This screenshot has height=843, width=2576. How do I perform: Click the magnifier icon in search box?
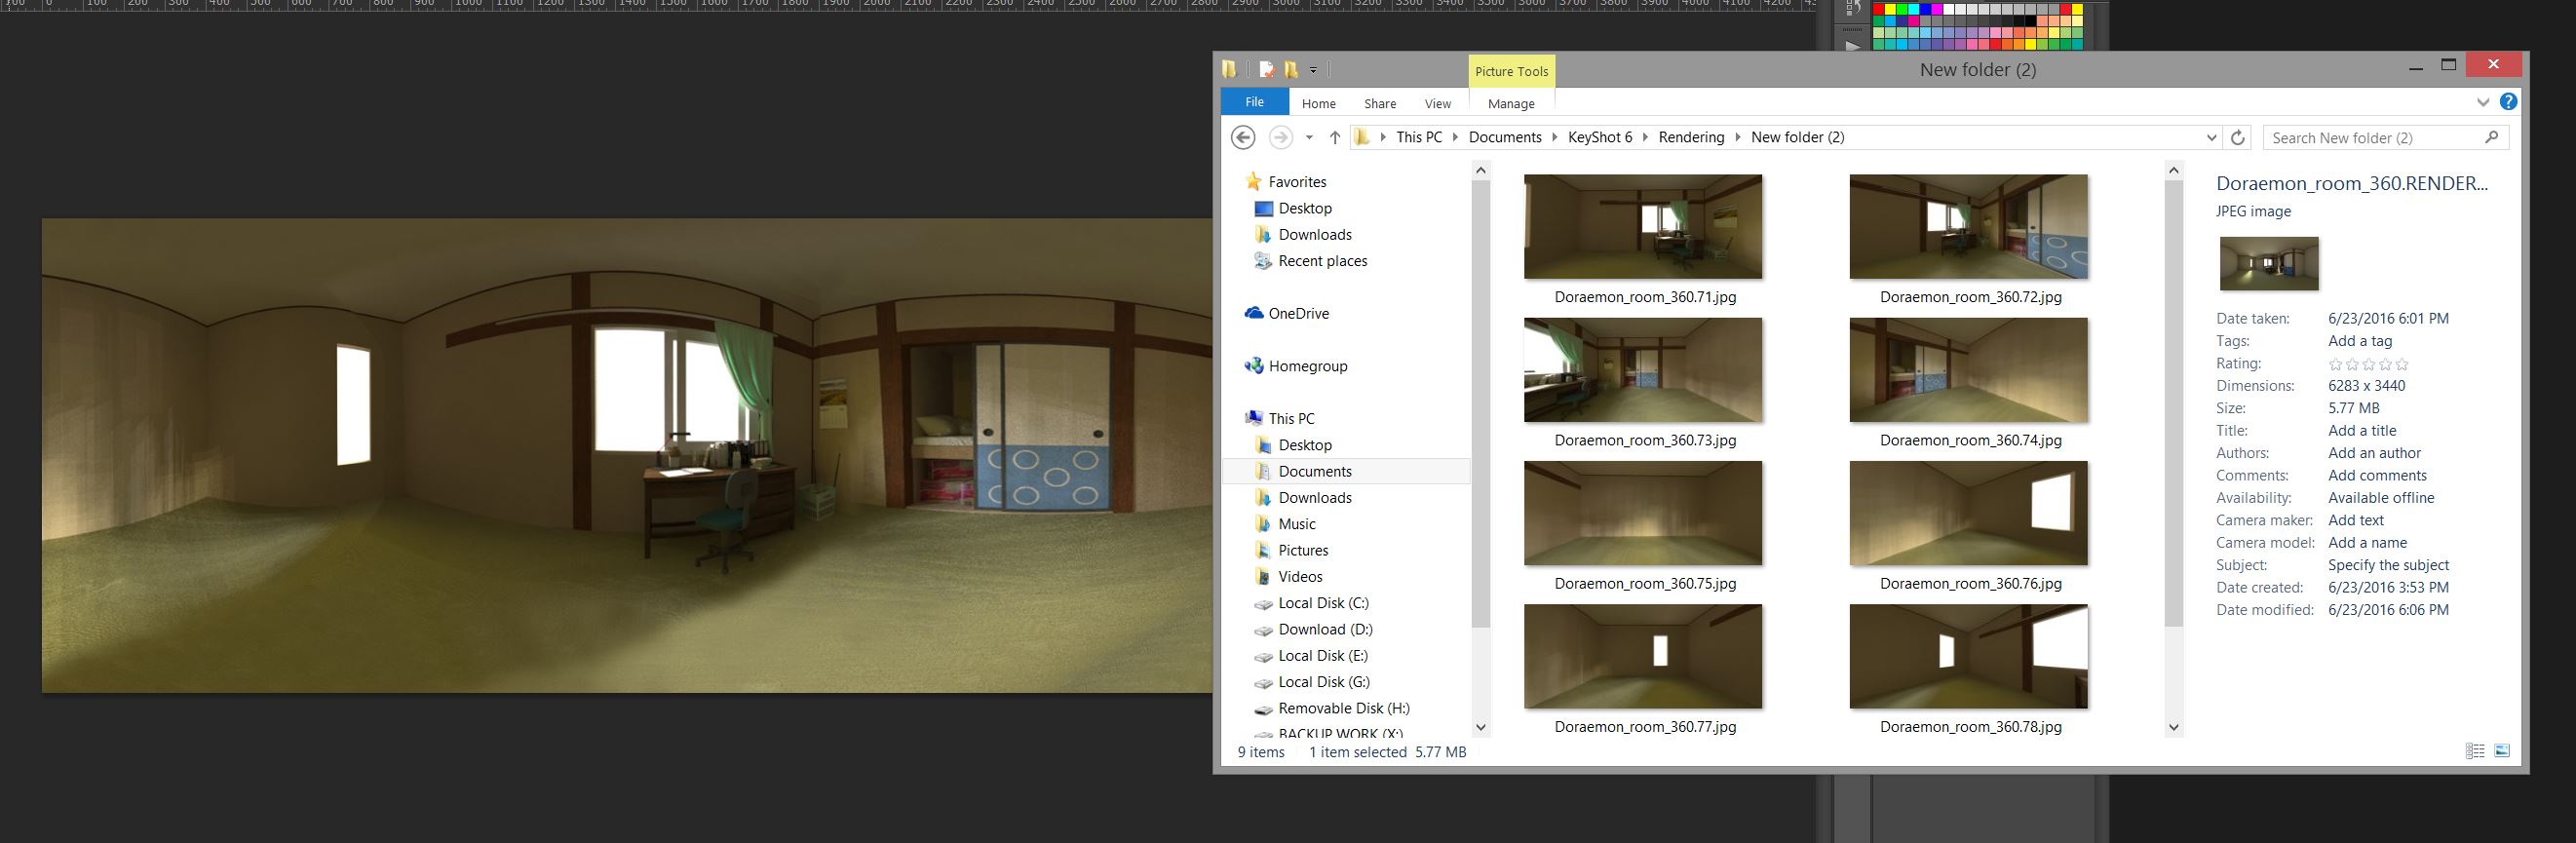[x=2491, y=137]
